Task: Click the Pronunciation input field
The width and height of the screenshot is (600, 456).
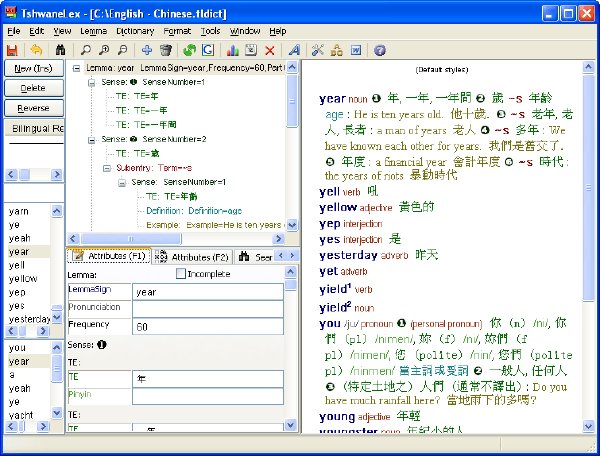Action: pos(208,309)
